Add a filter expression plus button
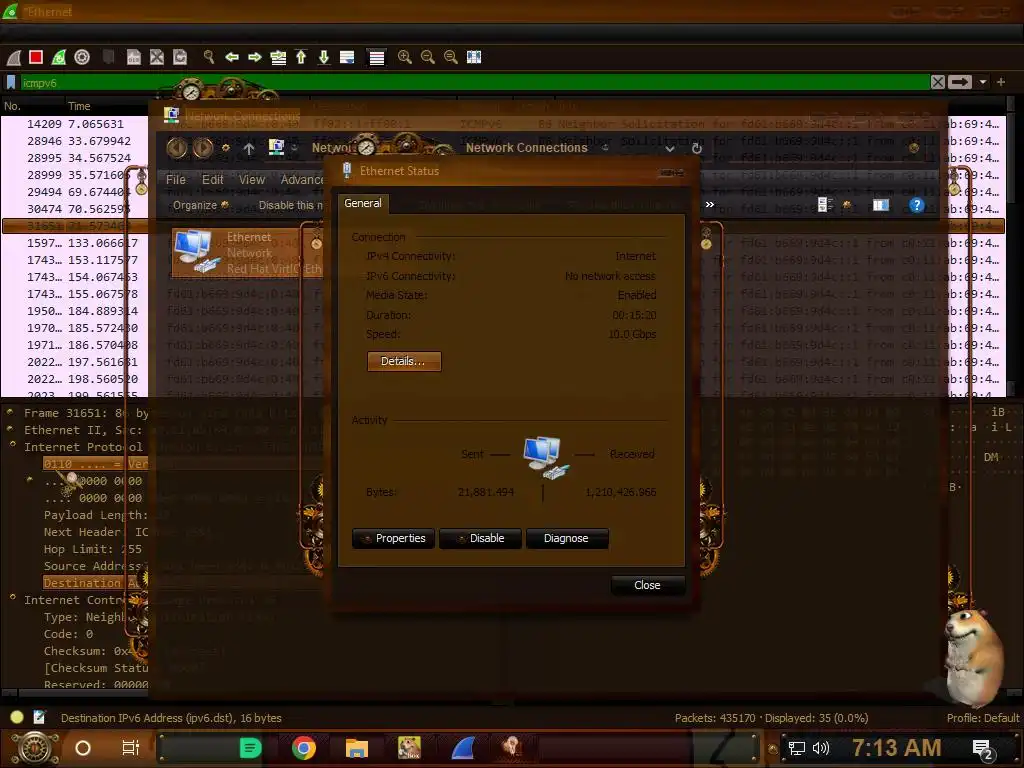The width and height of the screenshot is (1024, 768). point(1000,82)
